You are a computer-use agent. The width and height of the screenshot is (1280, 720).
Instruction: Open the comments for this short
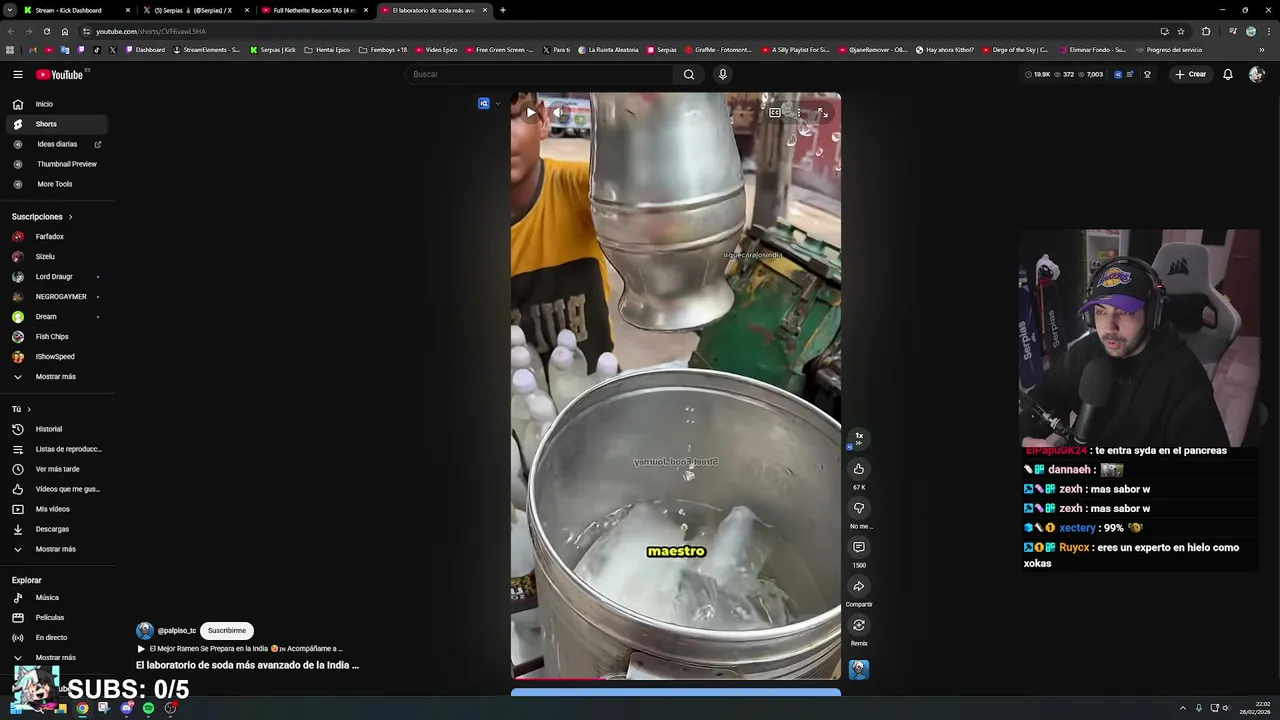pyautogui.click(x=859, y=547)
